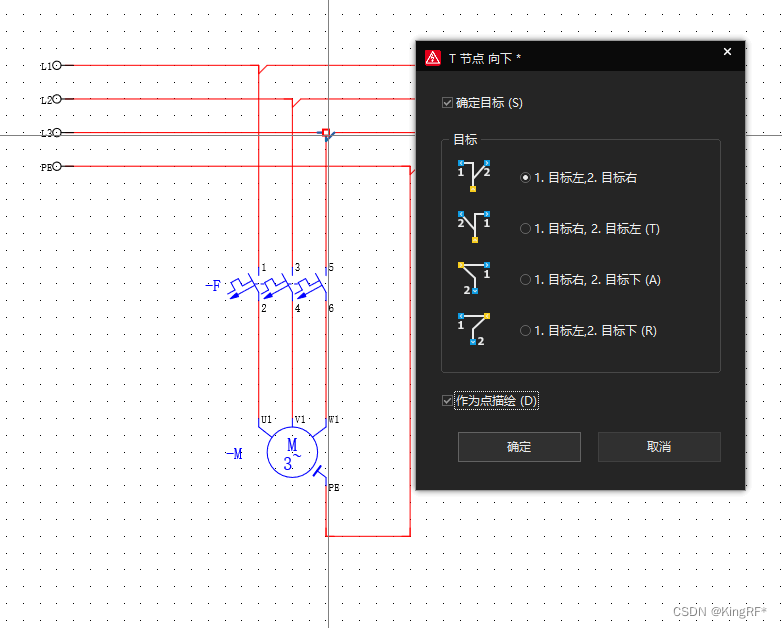This screenshot has height=628, width=782.
Task: Close the T 节点 向下 dialog
Action: click(727, 53)
